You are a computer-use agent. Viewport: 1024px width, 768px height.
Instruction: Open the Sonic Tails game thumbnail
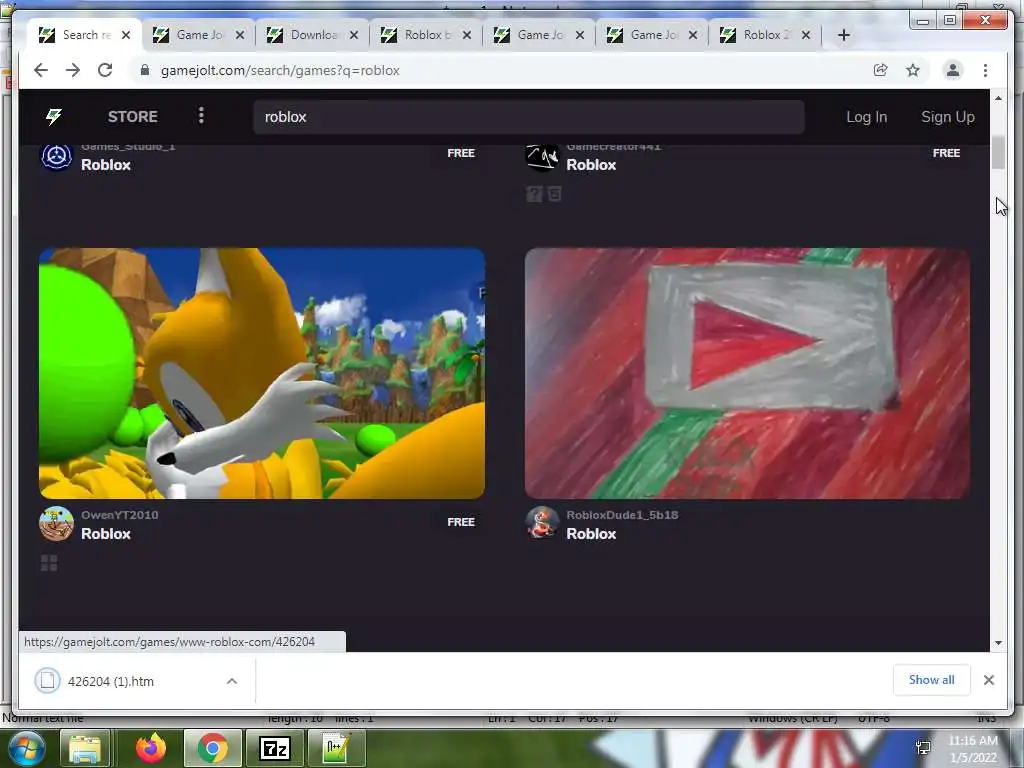click(262, 373)
